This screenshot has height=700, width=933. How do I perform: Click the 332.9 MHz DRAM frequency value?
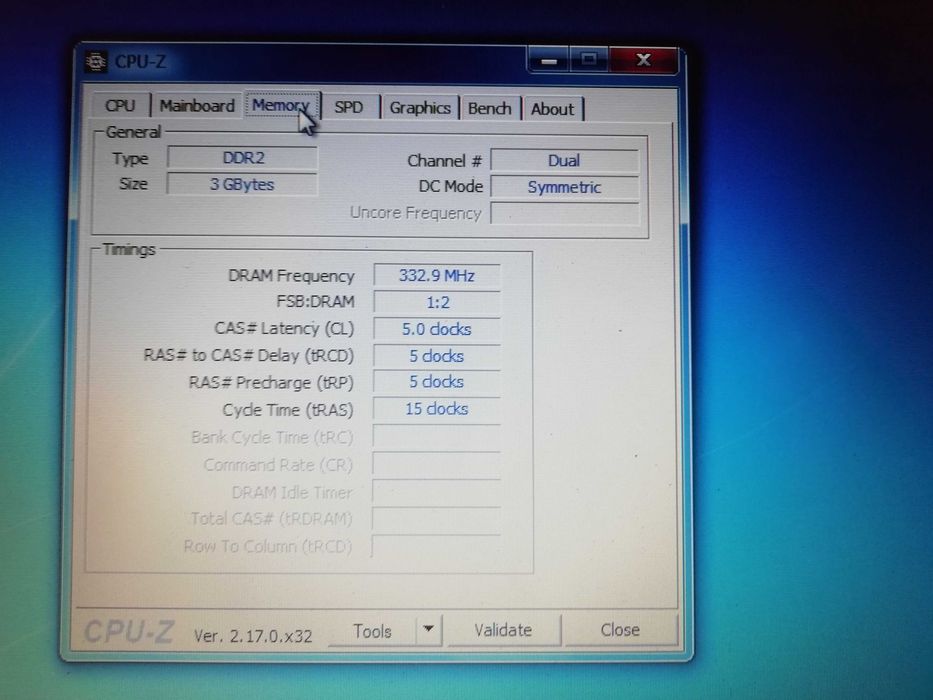(x=437, y=276)
